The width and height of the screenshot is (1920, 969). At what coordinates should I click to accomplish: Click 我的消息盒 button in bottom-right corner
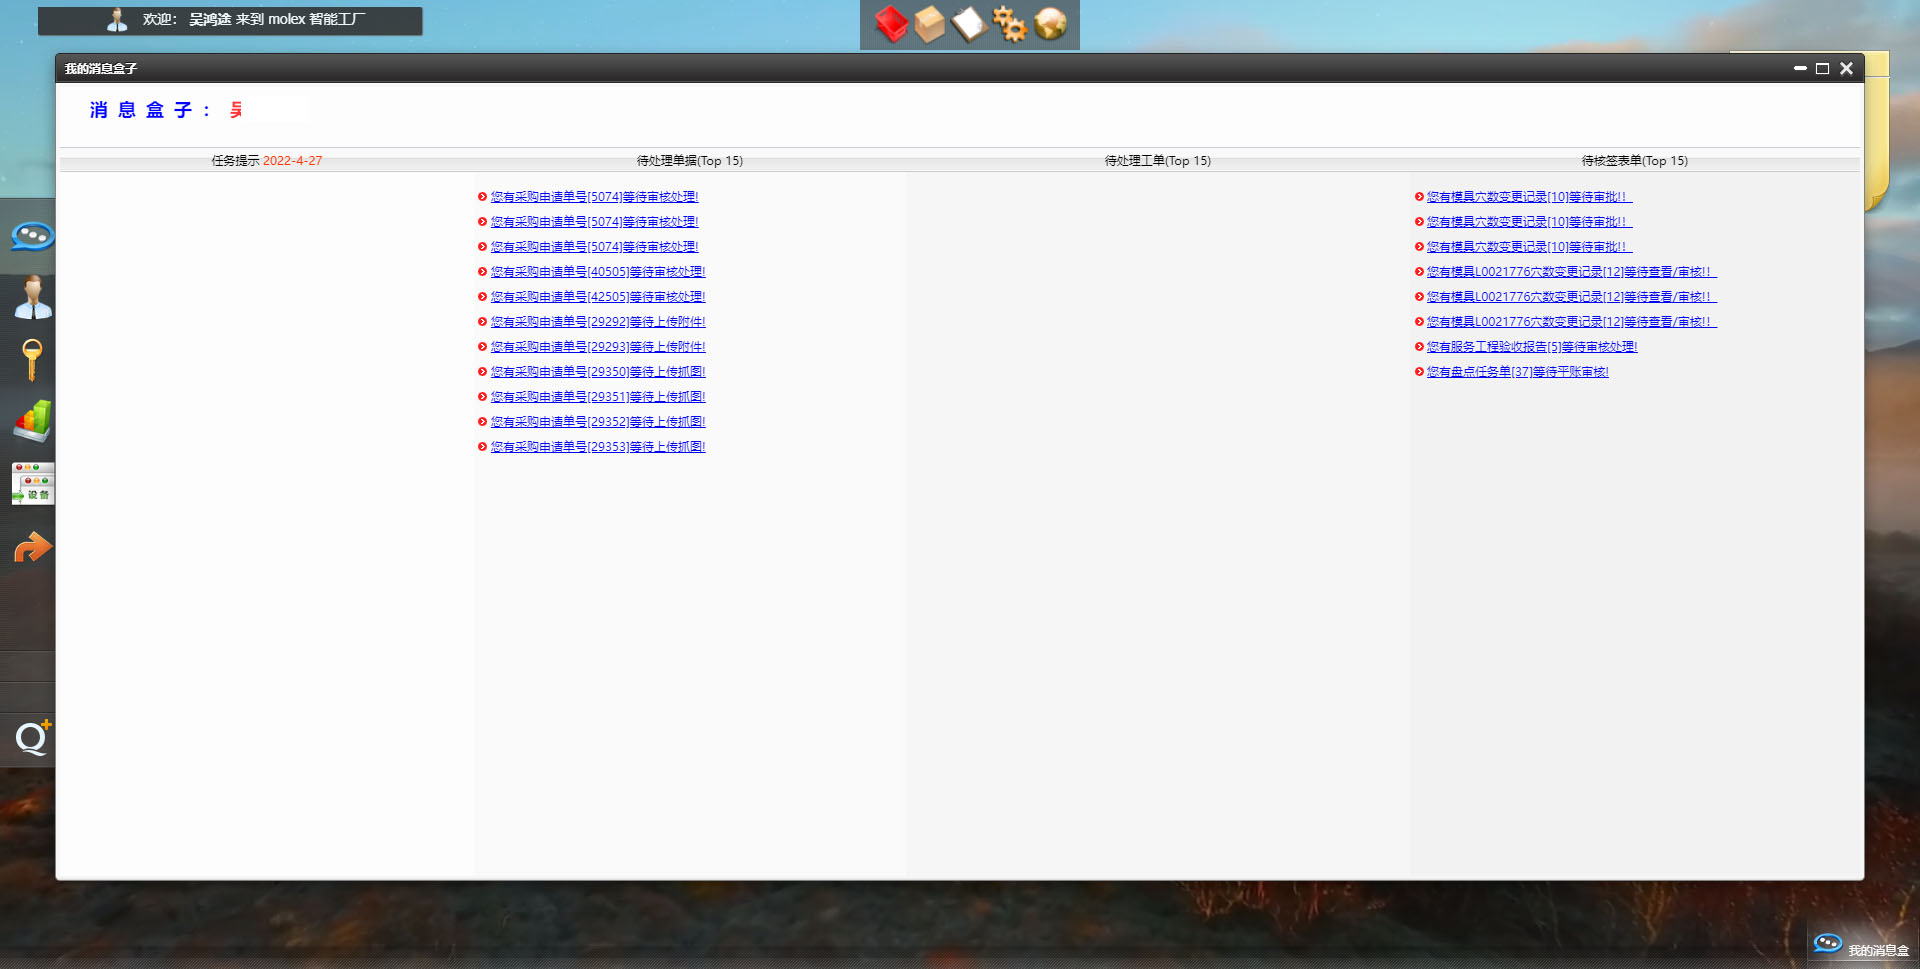[x=1861, y=948]
